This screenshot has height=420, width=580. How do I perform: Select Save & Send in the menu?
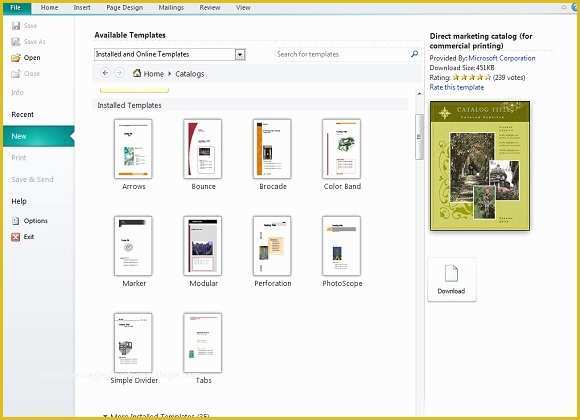pos(33,179)
